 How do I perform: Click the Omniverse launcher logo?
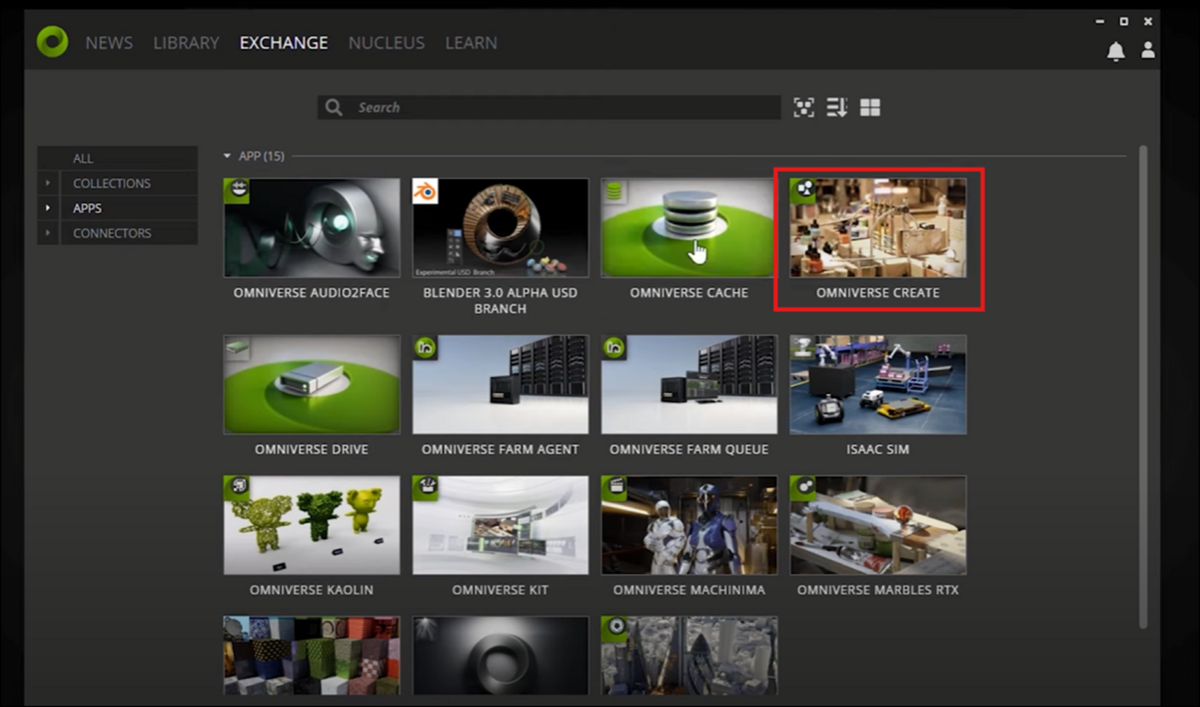52,42
